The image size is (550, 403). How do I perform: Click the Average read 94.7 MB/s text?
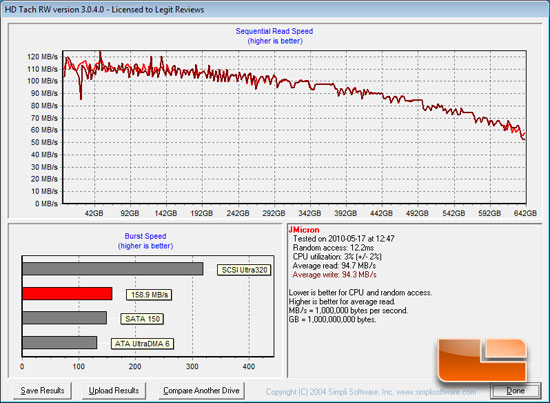tap(334, 266)
